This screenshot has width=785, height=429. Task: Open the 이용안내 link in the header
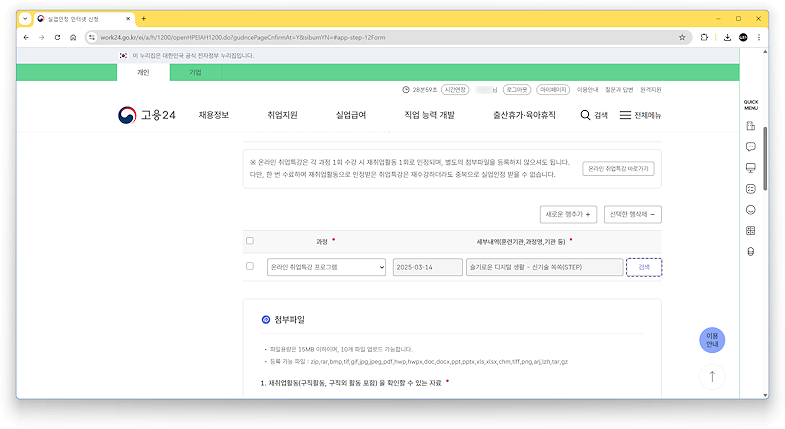(587, 90)
